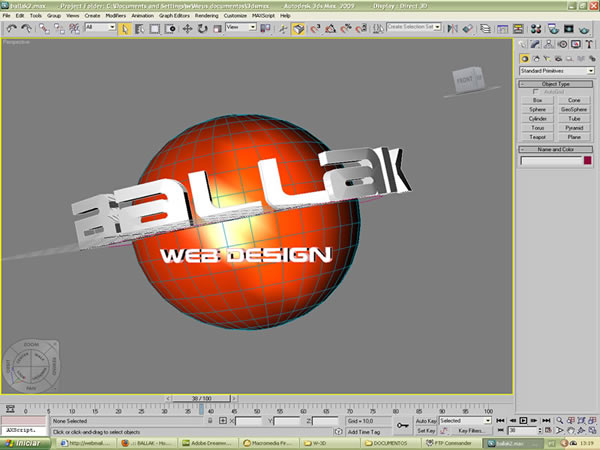The width and height of the screenshot is (600, 450).
Task: Toggle Set Key mode
Action: [x=426, y=431]
